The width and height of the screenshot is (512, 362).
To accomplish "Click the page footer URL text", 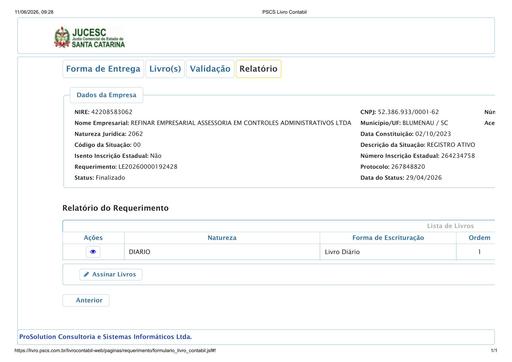I will (x=115, y=351).
